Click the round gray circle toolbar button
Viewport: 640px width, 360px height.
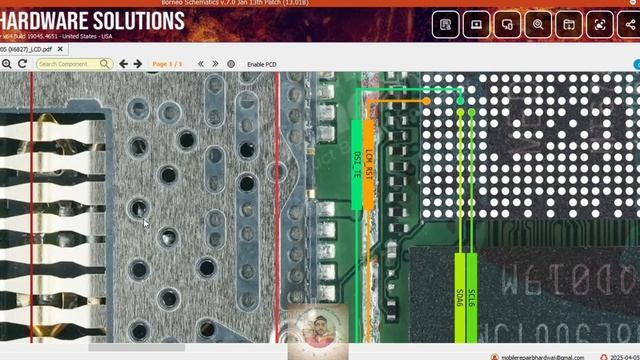coord(231,64)
